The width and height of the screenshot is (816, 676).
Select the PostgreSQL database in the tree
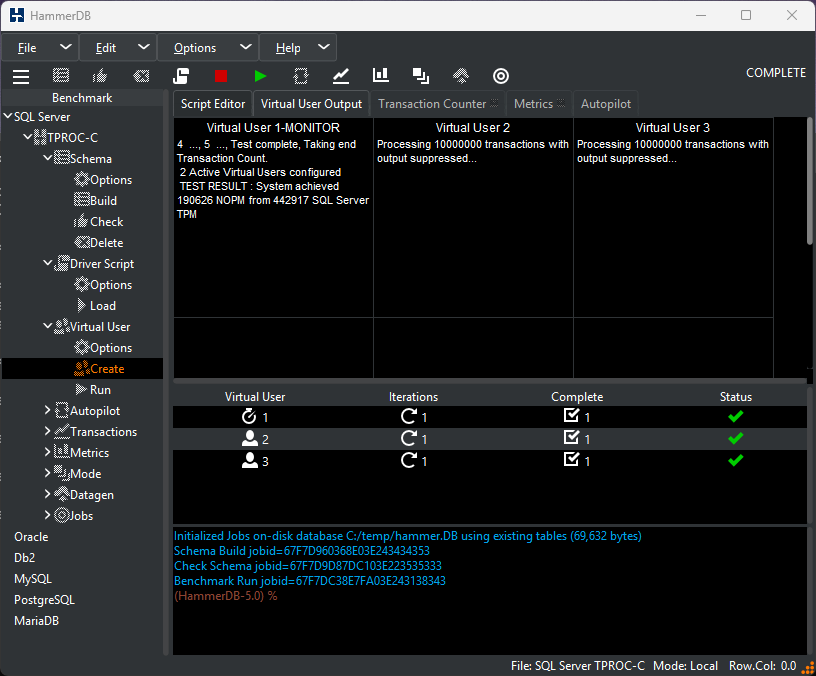[x=44, y=600]
